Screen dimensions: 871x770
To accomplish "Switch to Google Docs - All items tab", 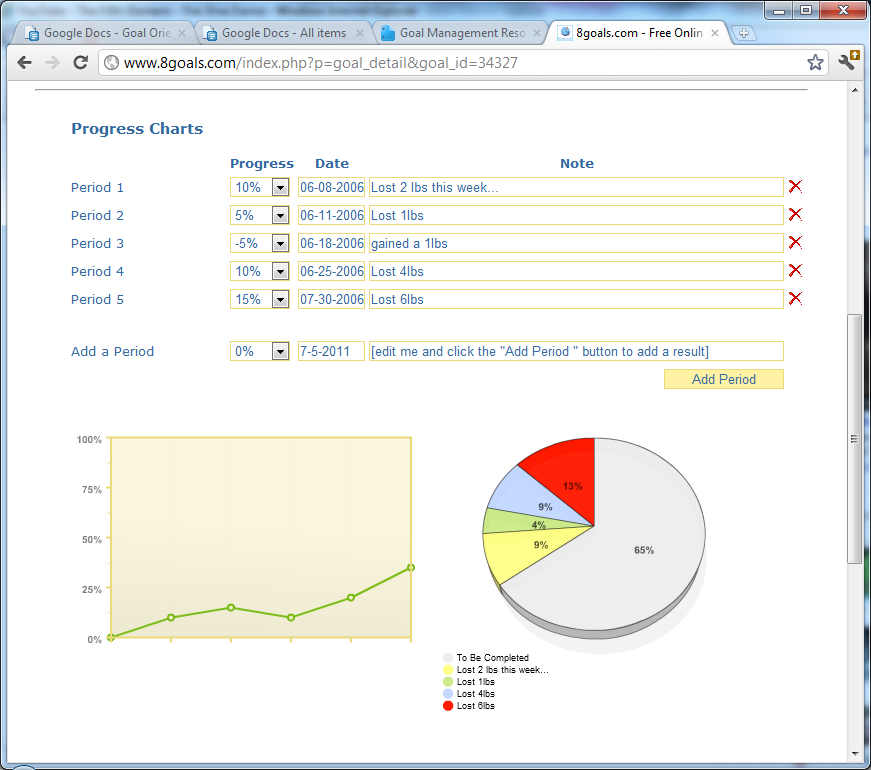I will [283, 33].
